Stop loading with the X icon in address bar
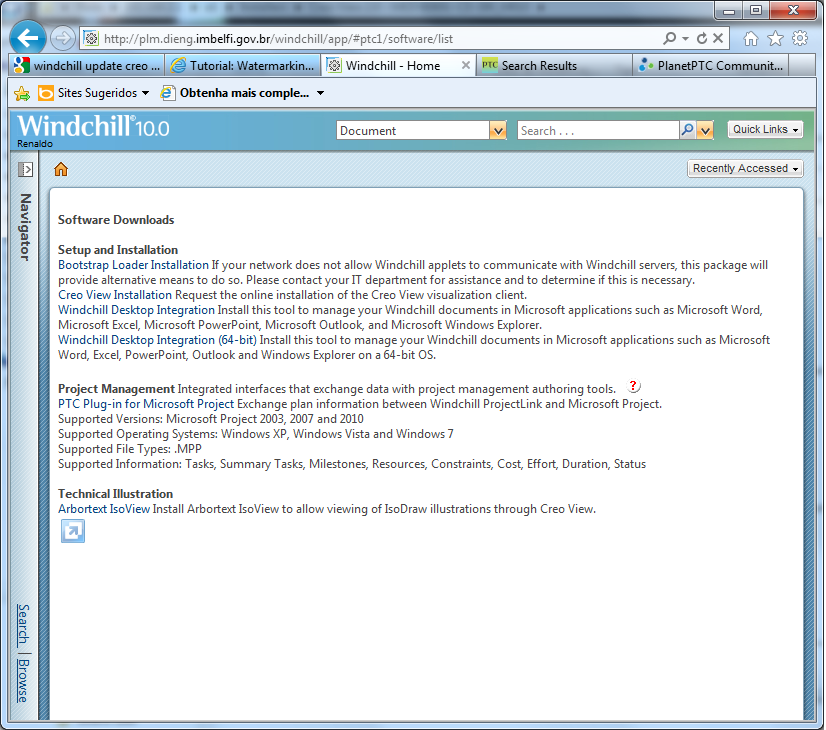 [x=717, y=38]
